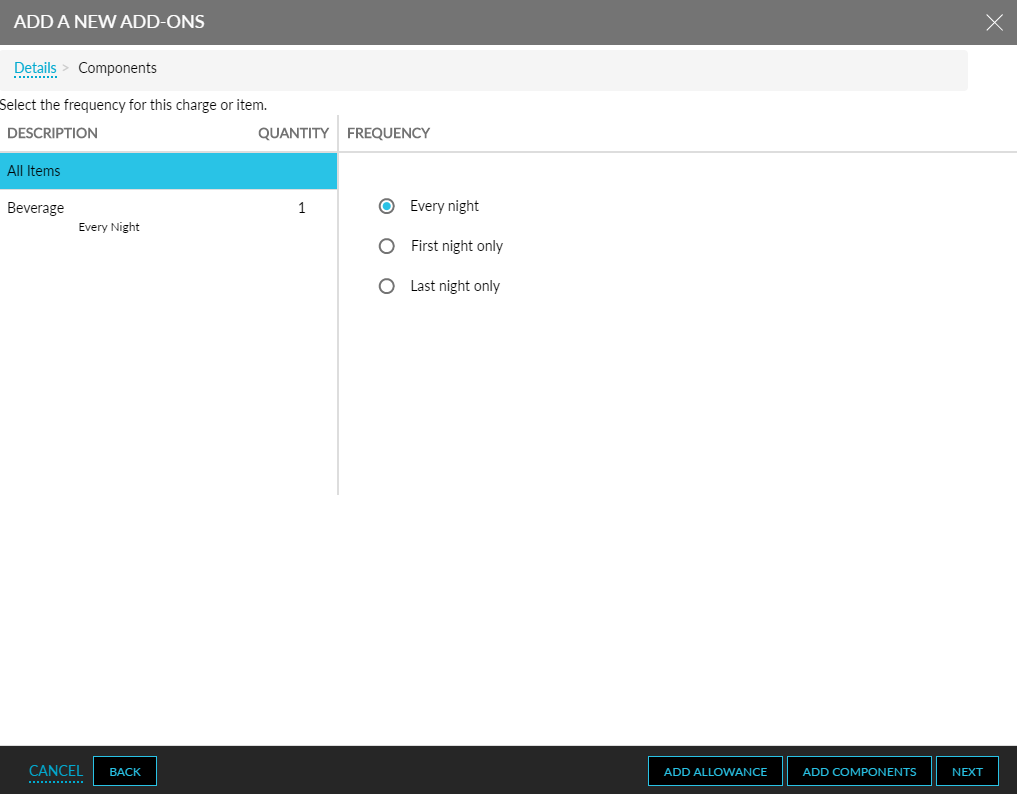Click the ADD ALLOWANCE button
Viewport: 1017px width, 794px height.
[714, 771]
